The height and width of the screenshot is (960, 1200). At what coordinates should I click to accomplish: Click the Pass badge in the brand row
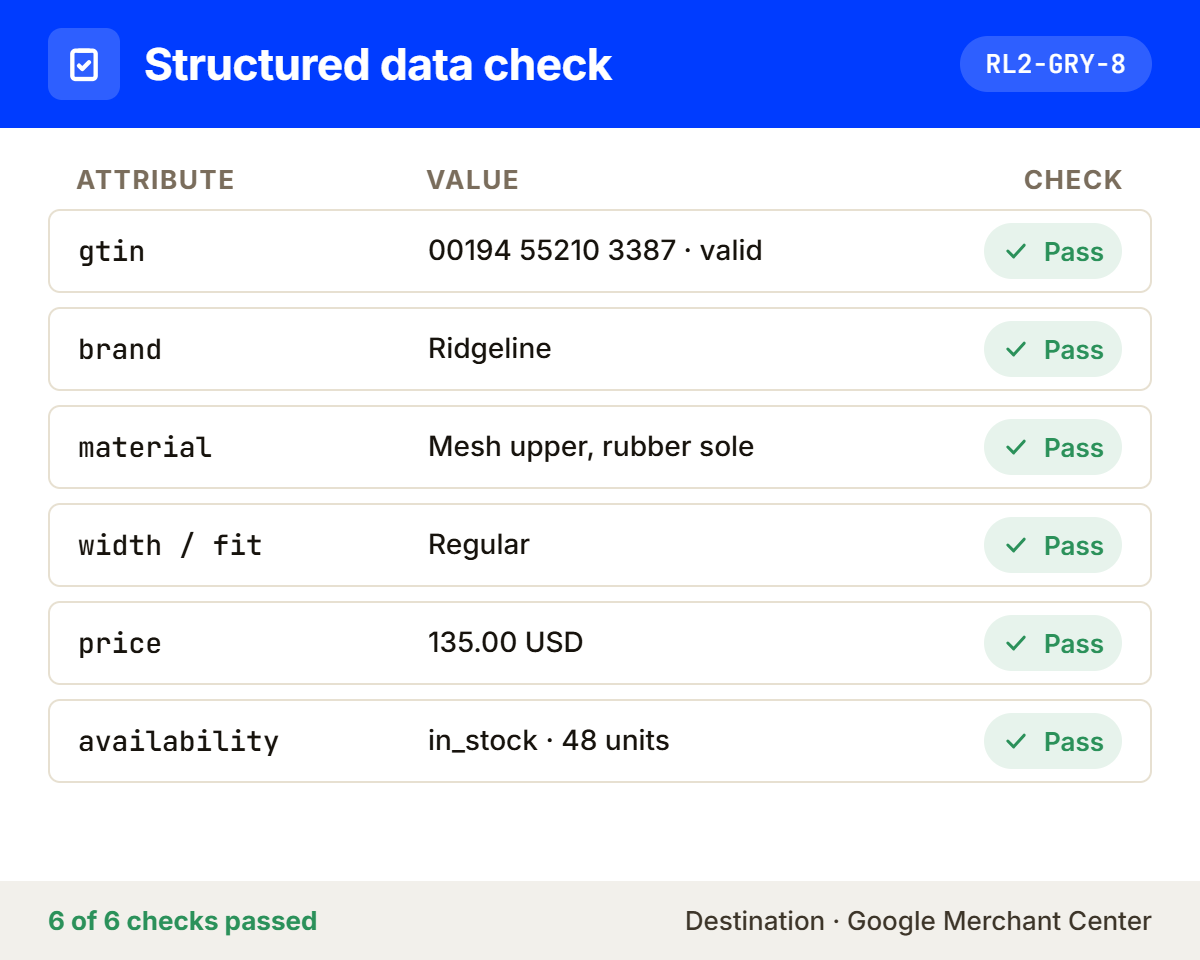coord(1053,349)
